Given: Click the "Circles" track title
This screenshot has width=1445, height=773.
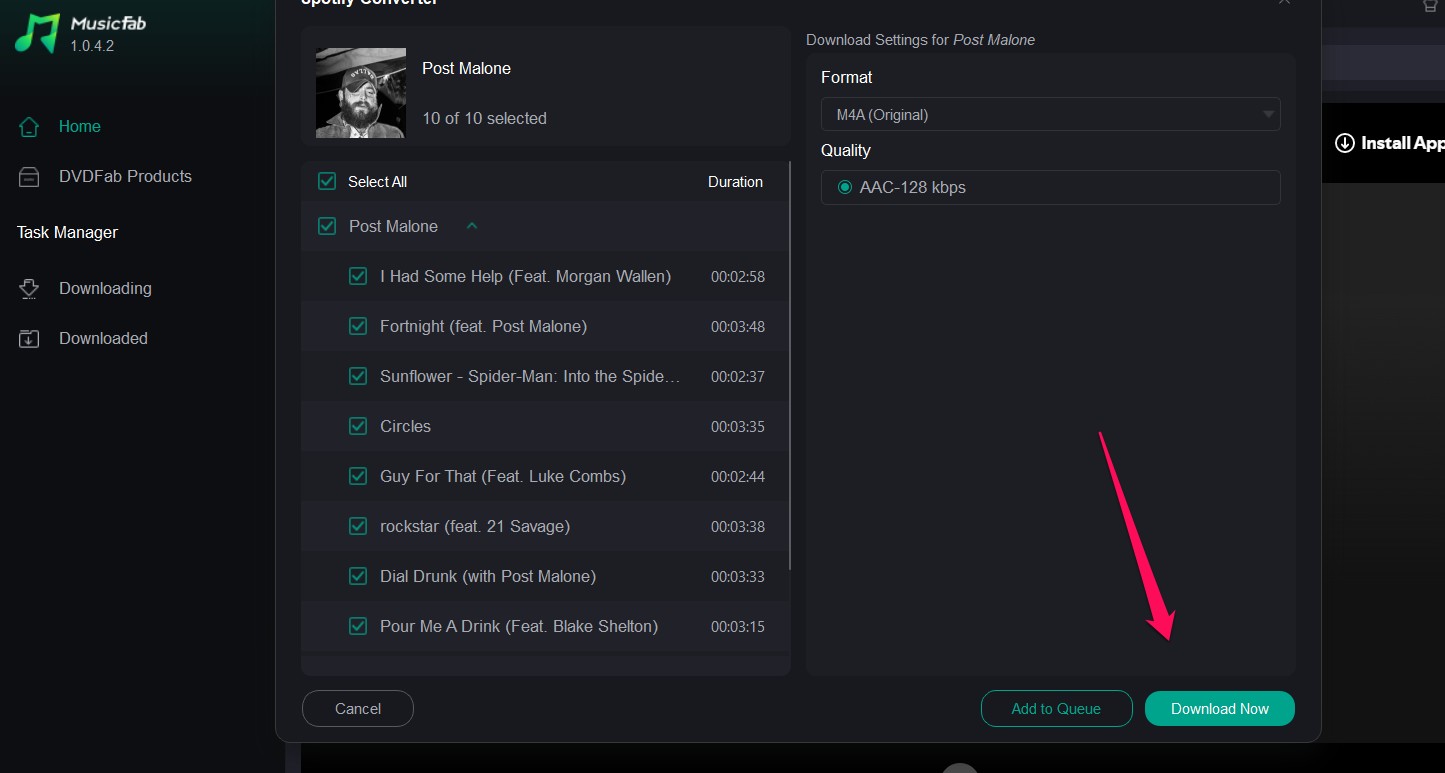Looking at the screenshot, I should tap(405, 426).
